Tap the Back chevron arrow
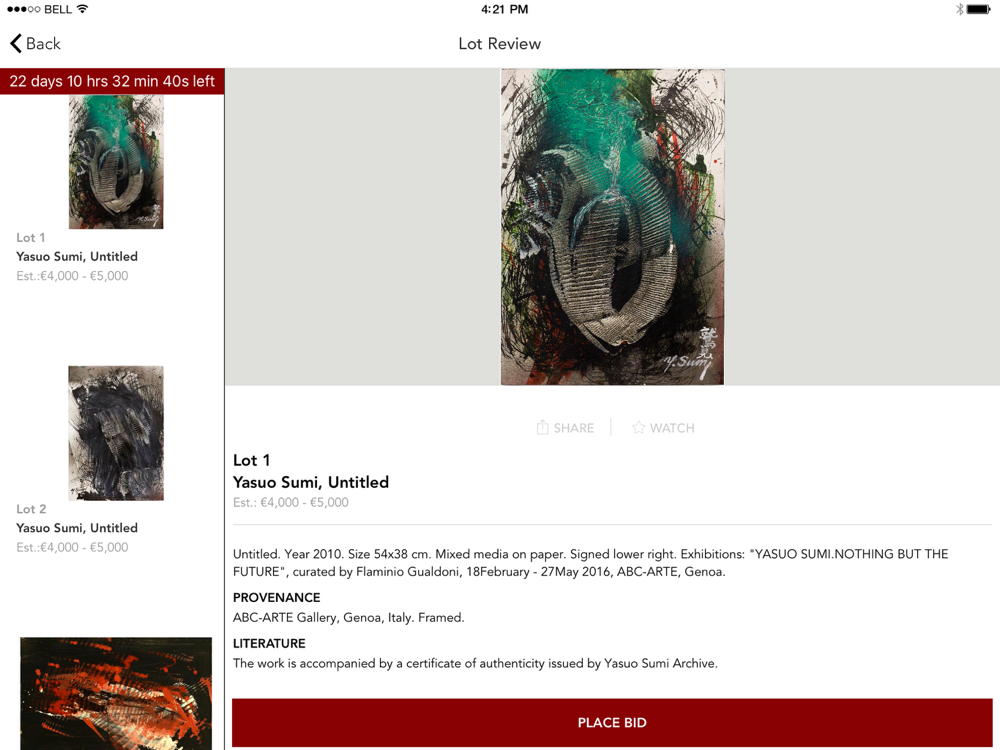This screenshot has width=1000, height=750. 16,43
